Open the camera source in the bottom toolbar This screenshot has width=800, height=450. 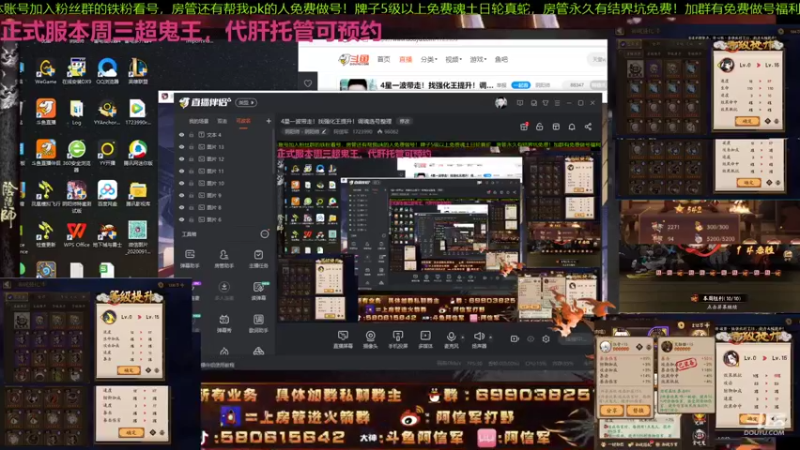[370, 336]
